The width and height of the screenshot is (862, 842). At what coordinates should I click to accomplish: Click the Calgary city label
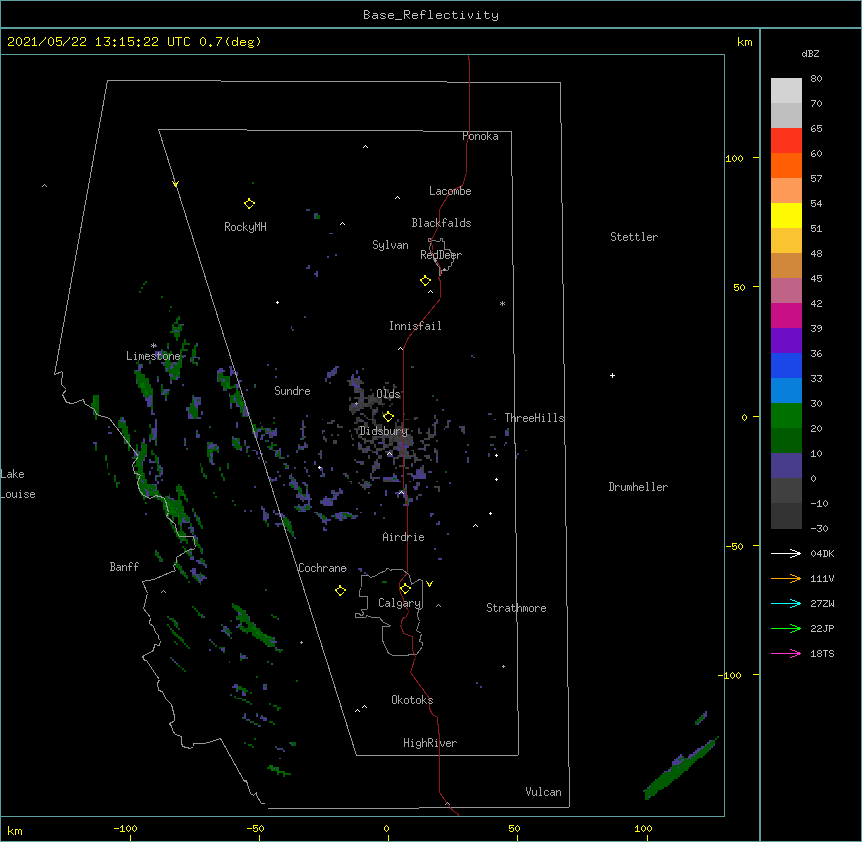click(400, 603)
